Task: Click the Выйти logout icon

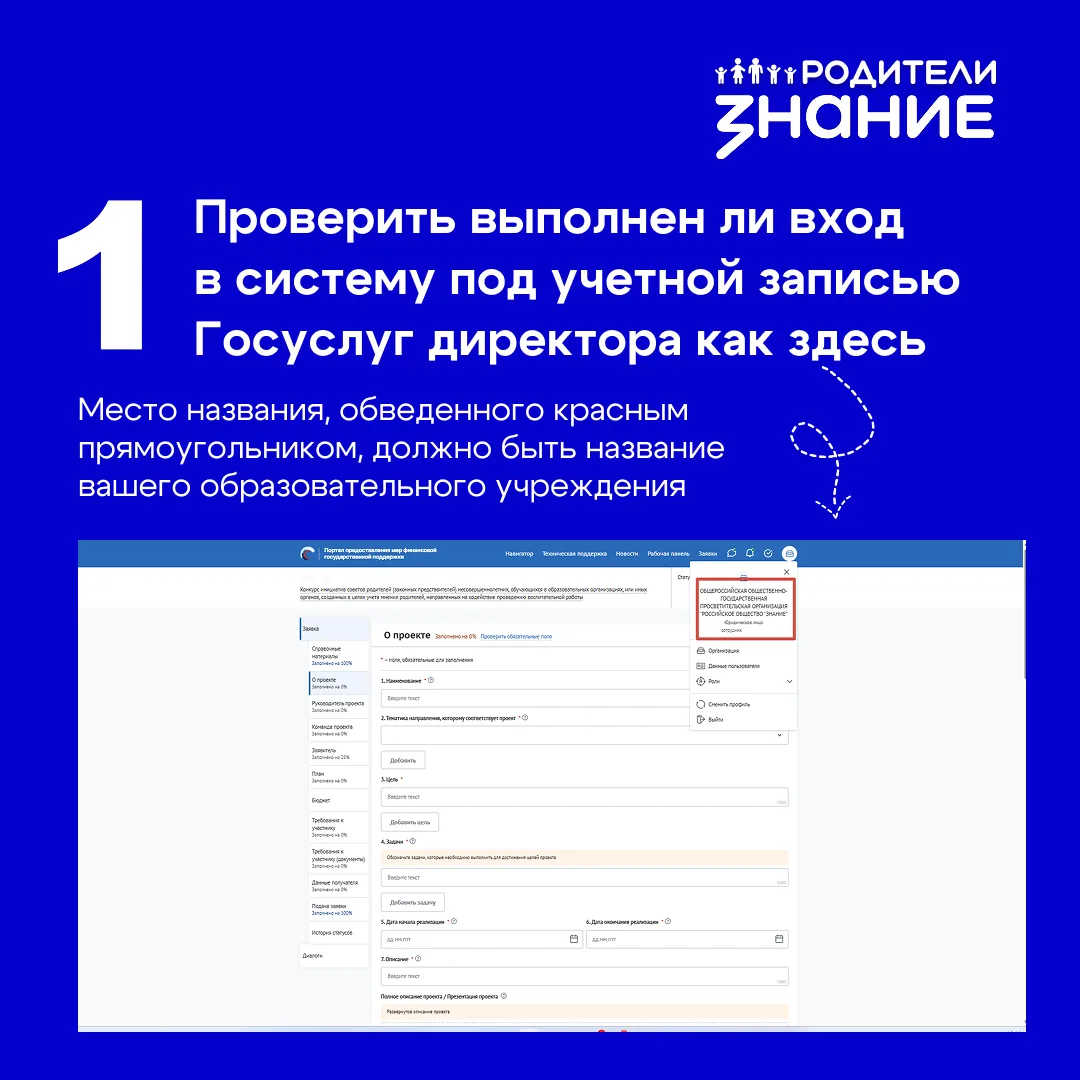Action: (700, 720)
